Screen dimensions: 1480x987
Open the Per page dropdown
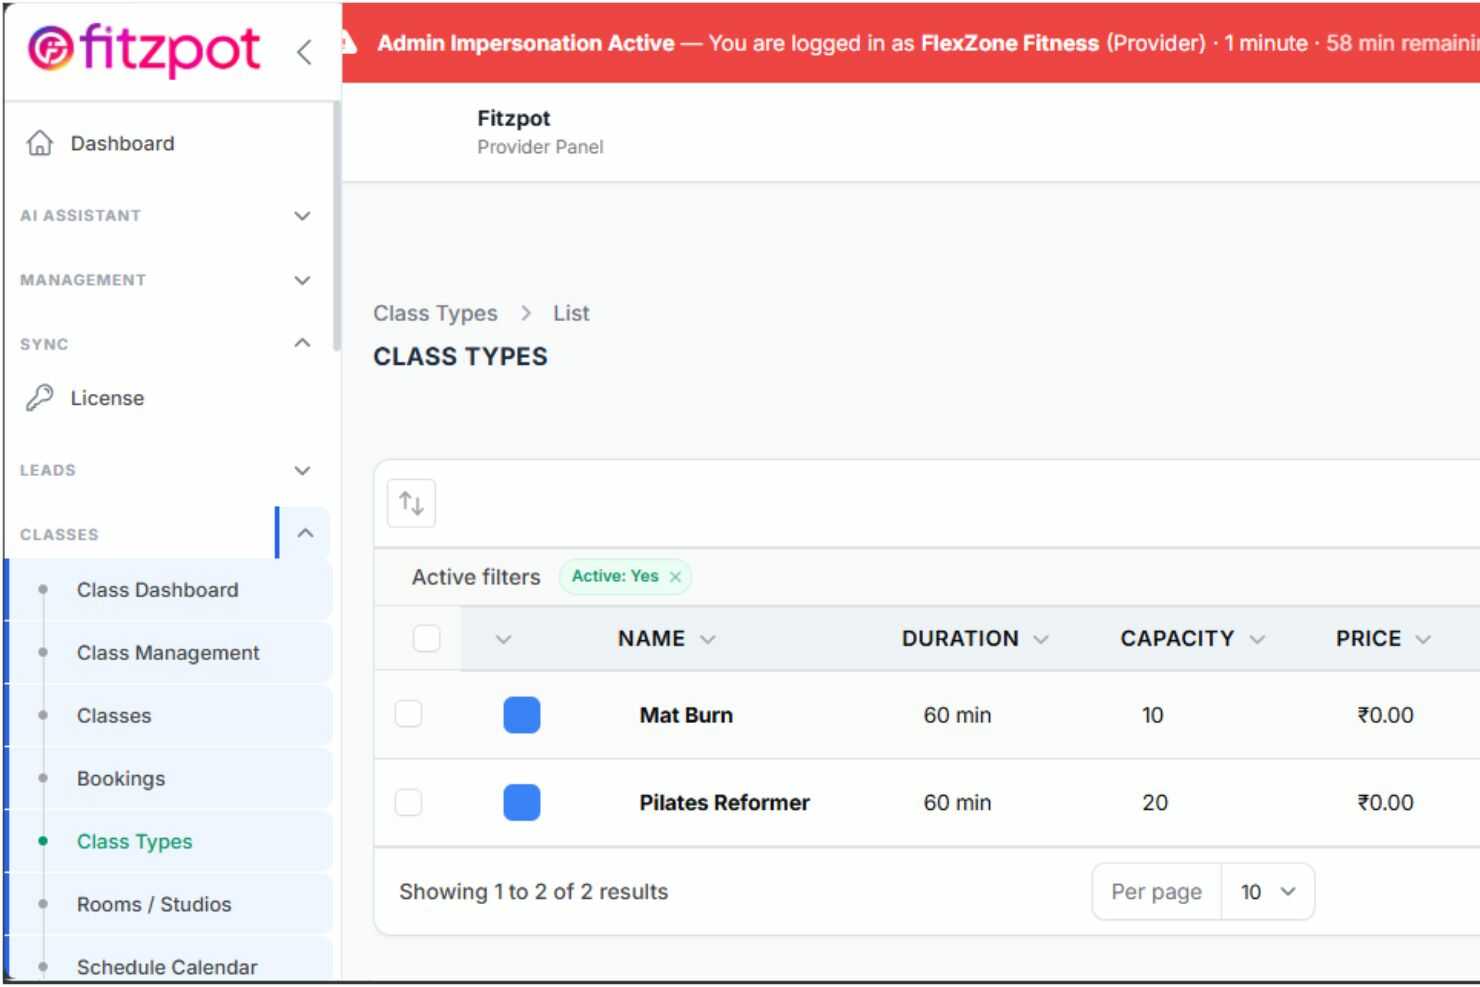click(x=1267, y=891)
